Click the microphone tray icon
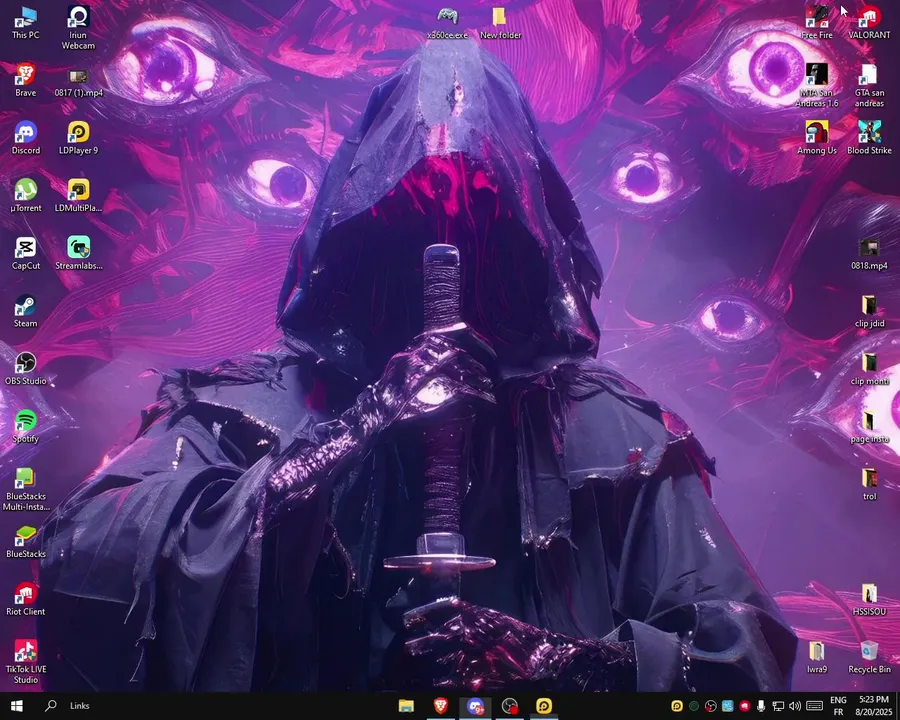This screenshot has height=720, width=900. point(761,706)
